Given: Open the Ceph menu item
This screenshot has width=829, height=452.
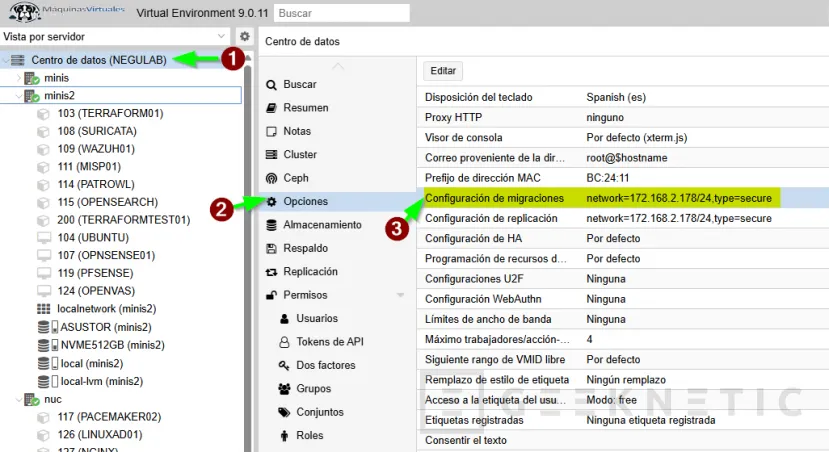Looking at the screenshot, I should click(x=338, y=178).
